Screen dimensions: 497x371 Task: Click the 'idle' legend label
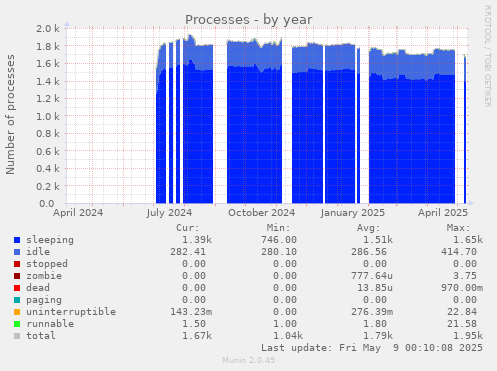[x=38, y=252]
